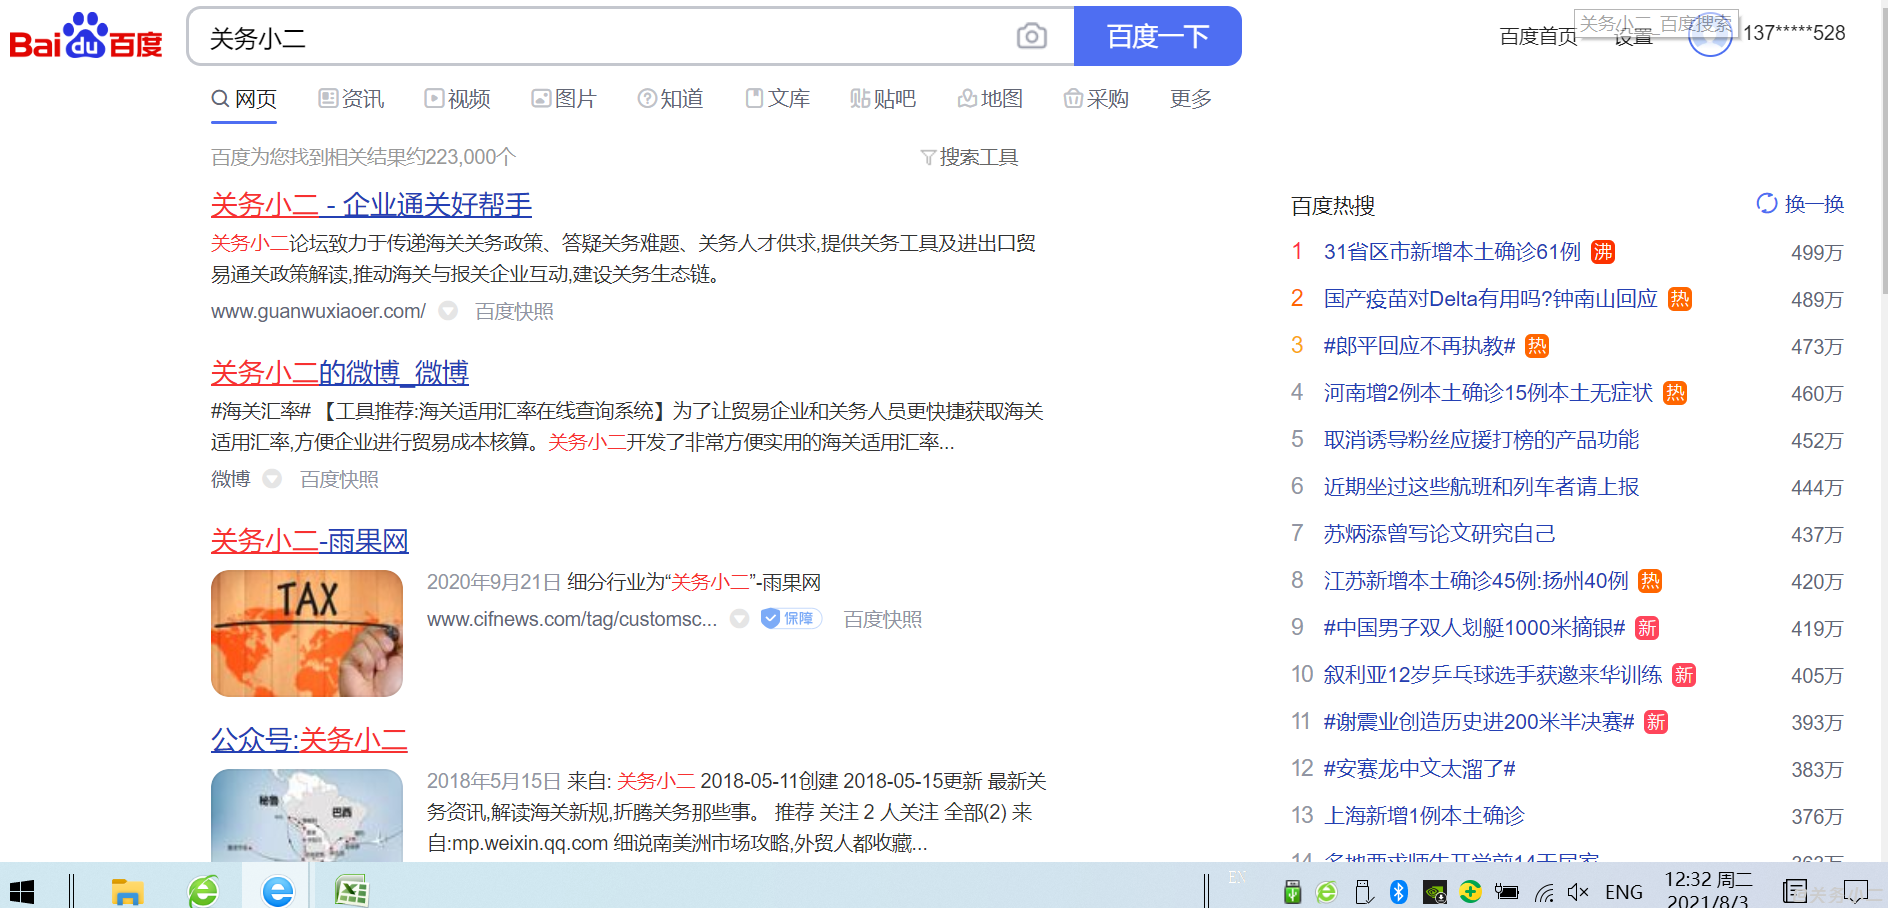Open the 文库 tab
This screenshot has height=908, width=1888.
click(x=778, y=99)
